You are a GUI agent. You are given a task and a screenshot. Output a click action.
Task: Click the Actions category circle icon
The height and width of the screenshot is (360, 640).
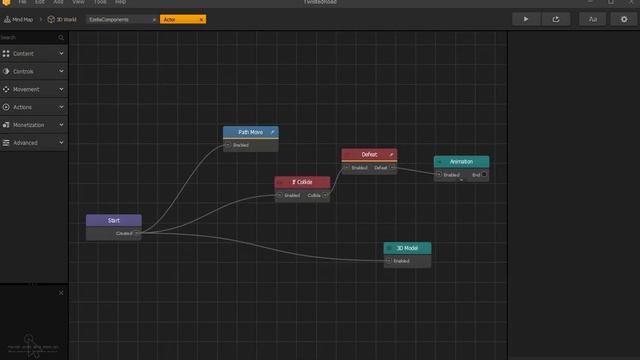click(x=6, y=107)
